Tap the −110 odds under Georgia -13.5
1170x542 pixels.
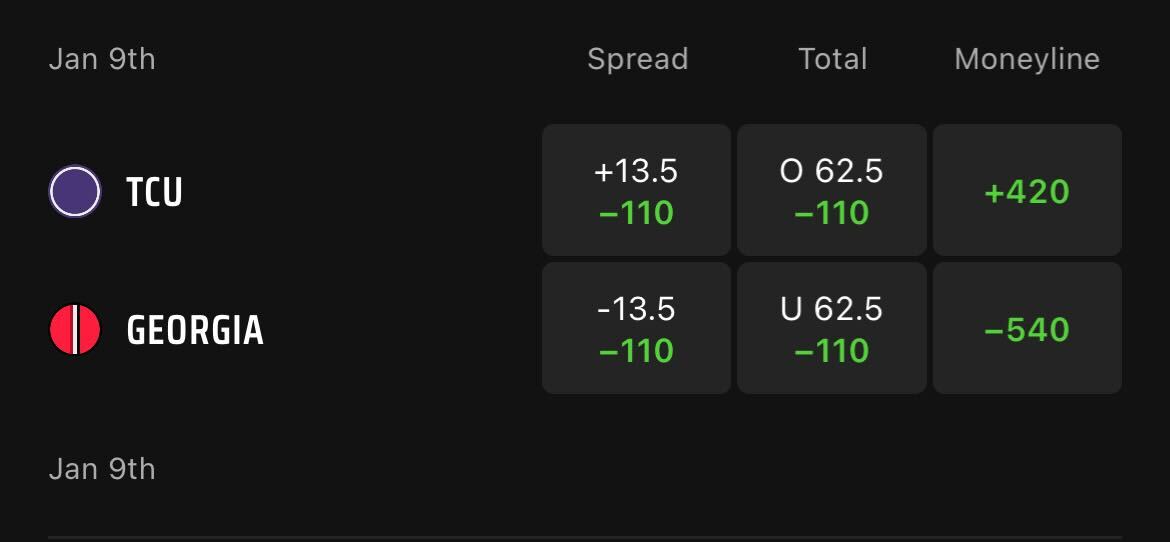click(636, 351)
